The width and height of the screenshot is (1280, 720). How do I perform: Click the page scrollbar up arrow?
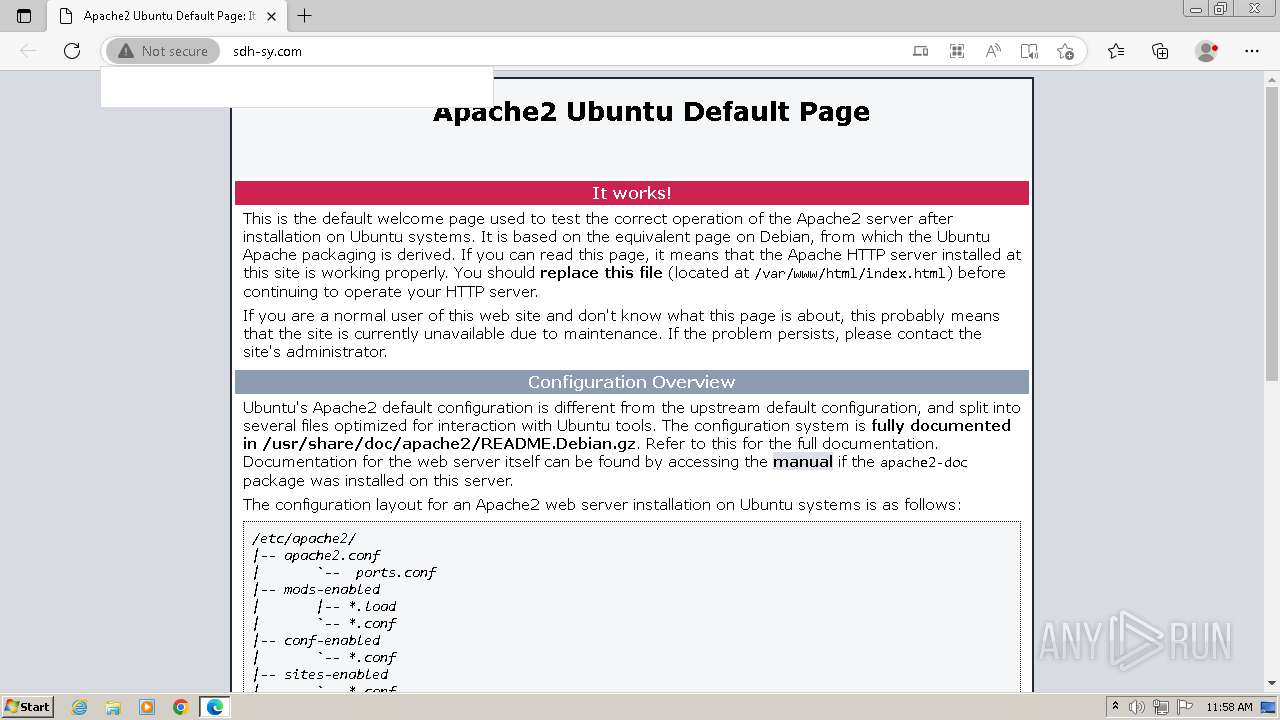tap(1272, 78)
